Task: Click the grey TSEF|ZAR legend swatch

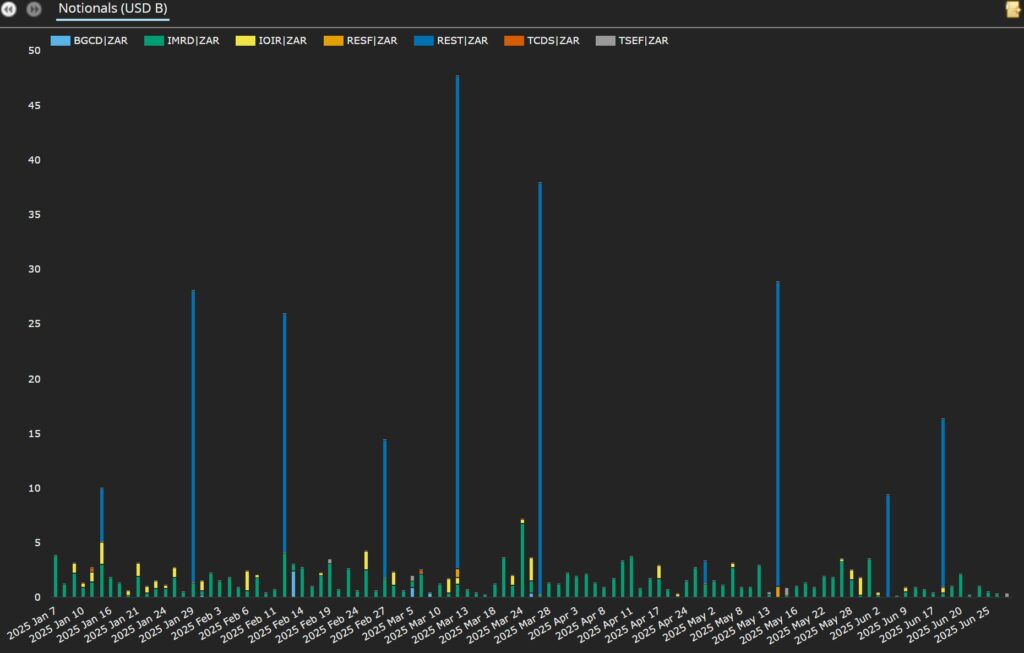Action: coord(605,41)
